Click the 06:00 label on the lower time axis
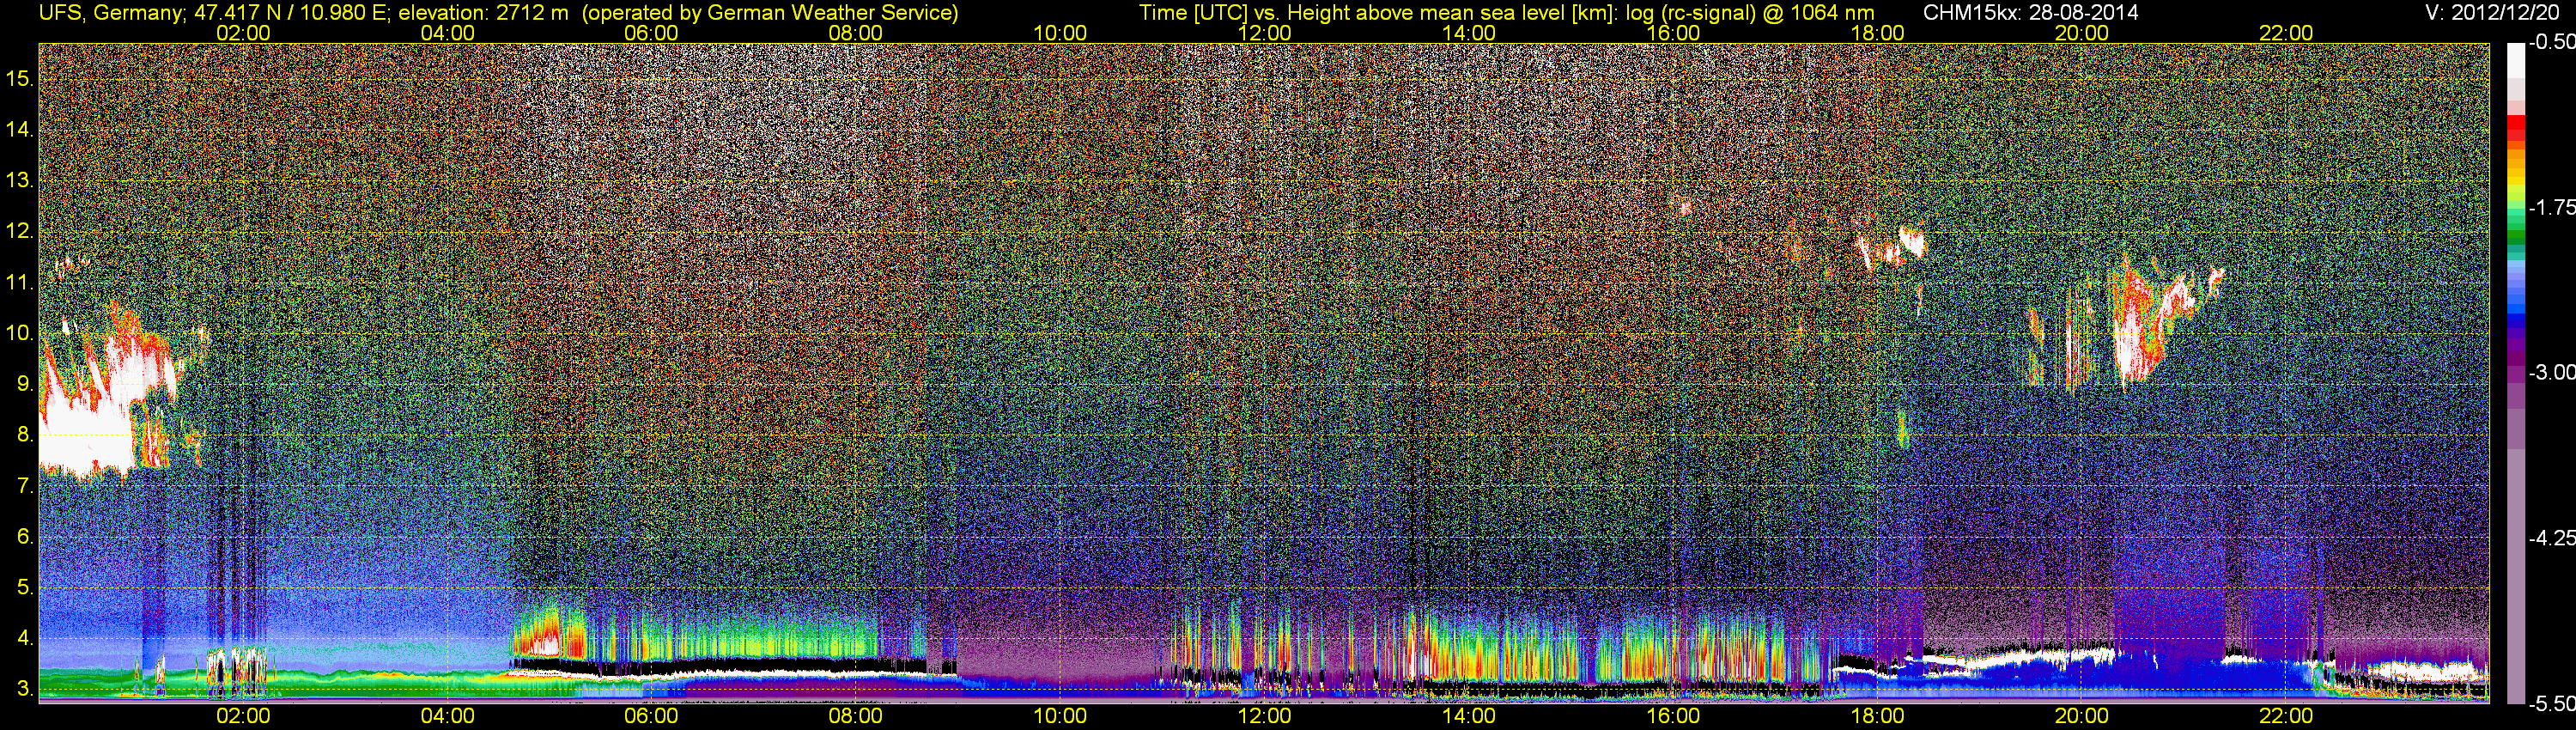Screen dimensions: 2576x730 pyautogui.click(x=651, y=716)
